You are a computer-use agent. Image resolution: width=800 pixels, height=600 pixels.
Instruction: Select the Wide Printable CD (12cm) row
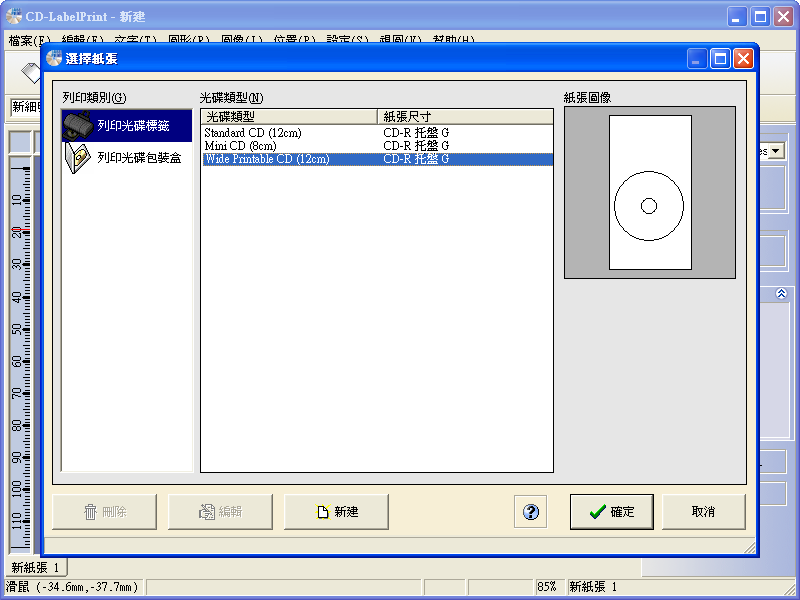[x=267, y=159]
